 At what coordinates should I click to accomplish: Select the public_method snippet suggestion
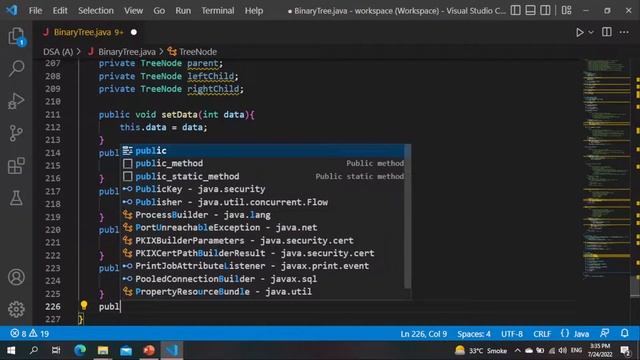click(263, 164)
